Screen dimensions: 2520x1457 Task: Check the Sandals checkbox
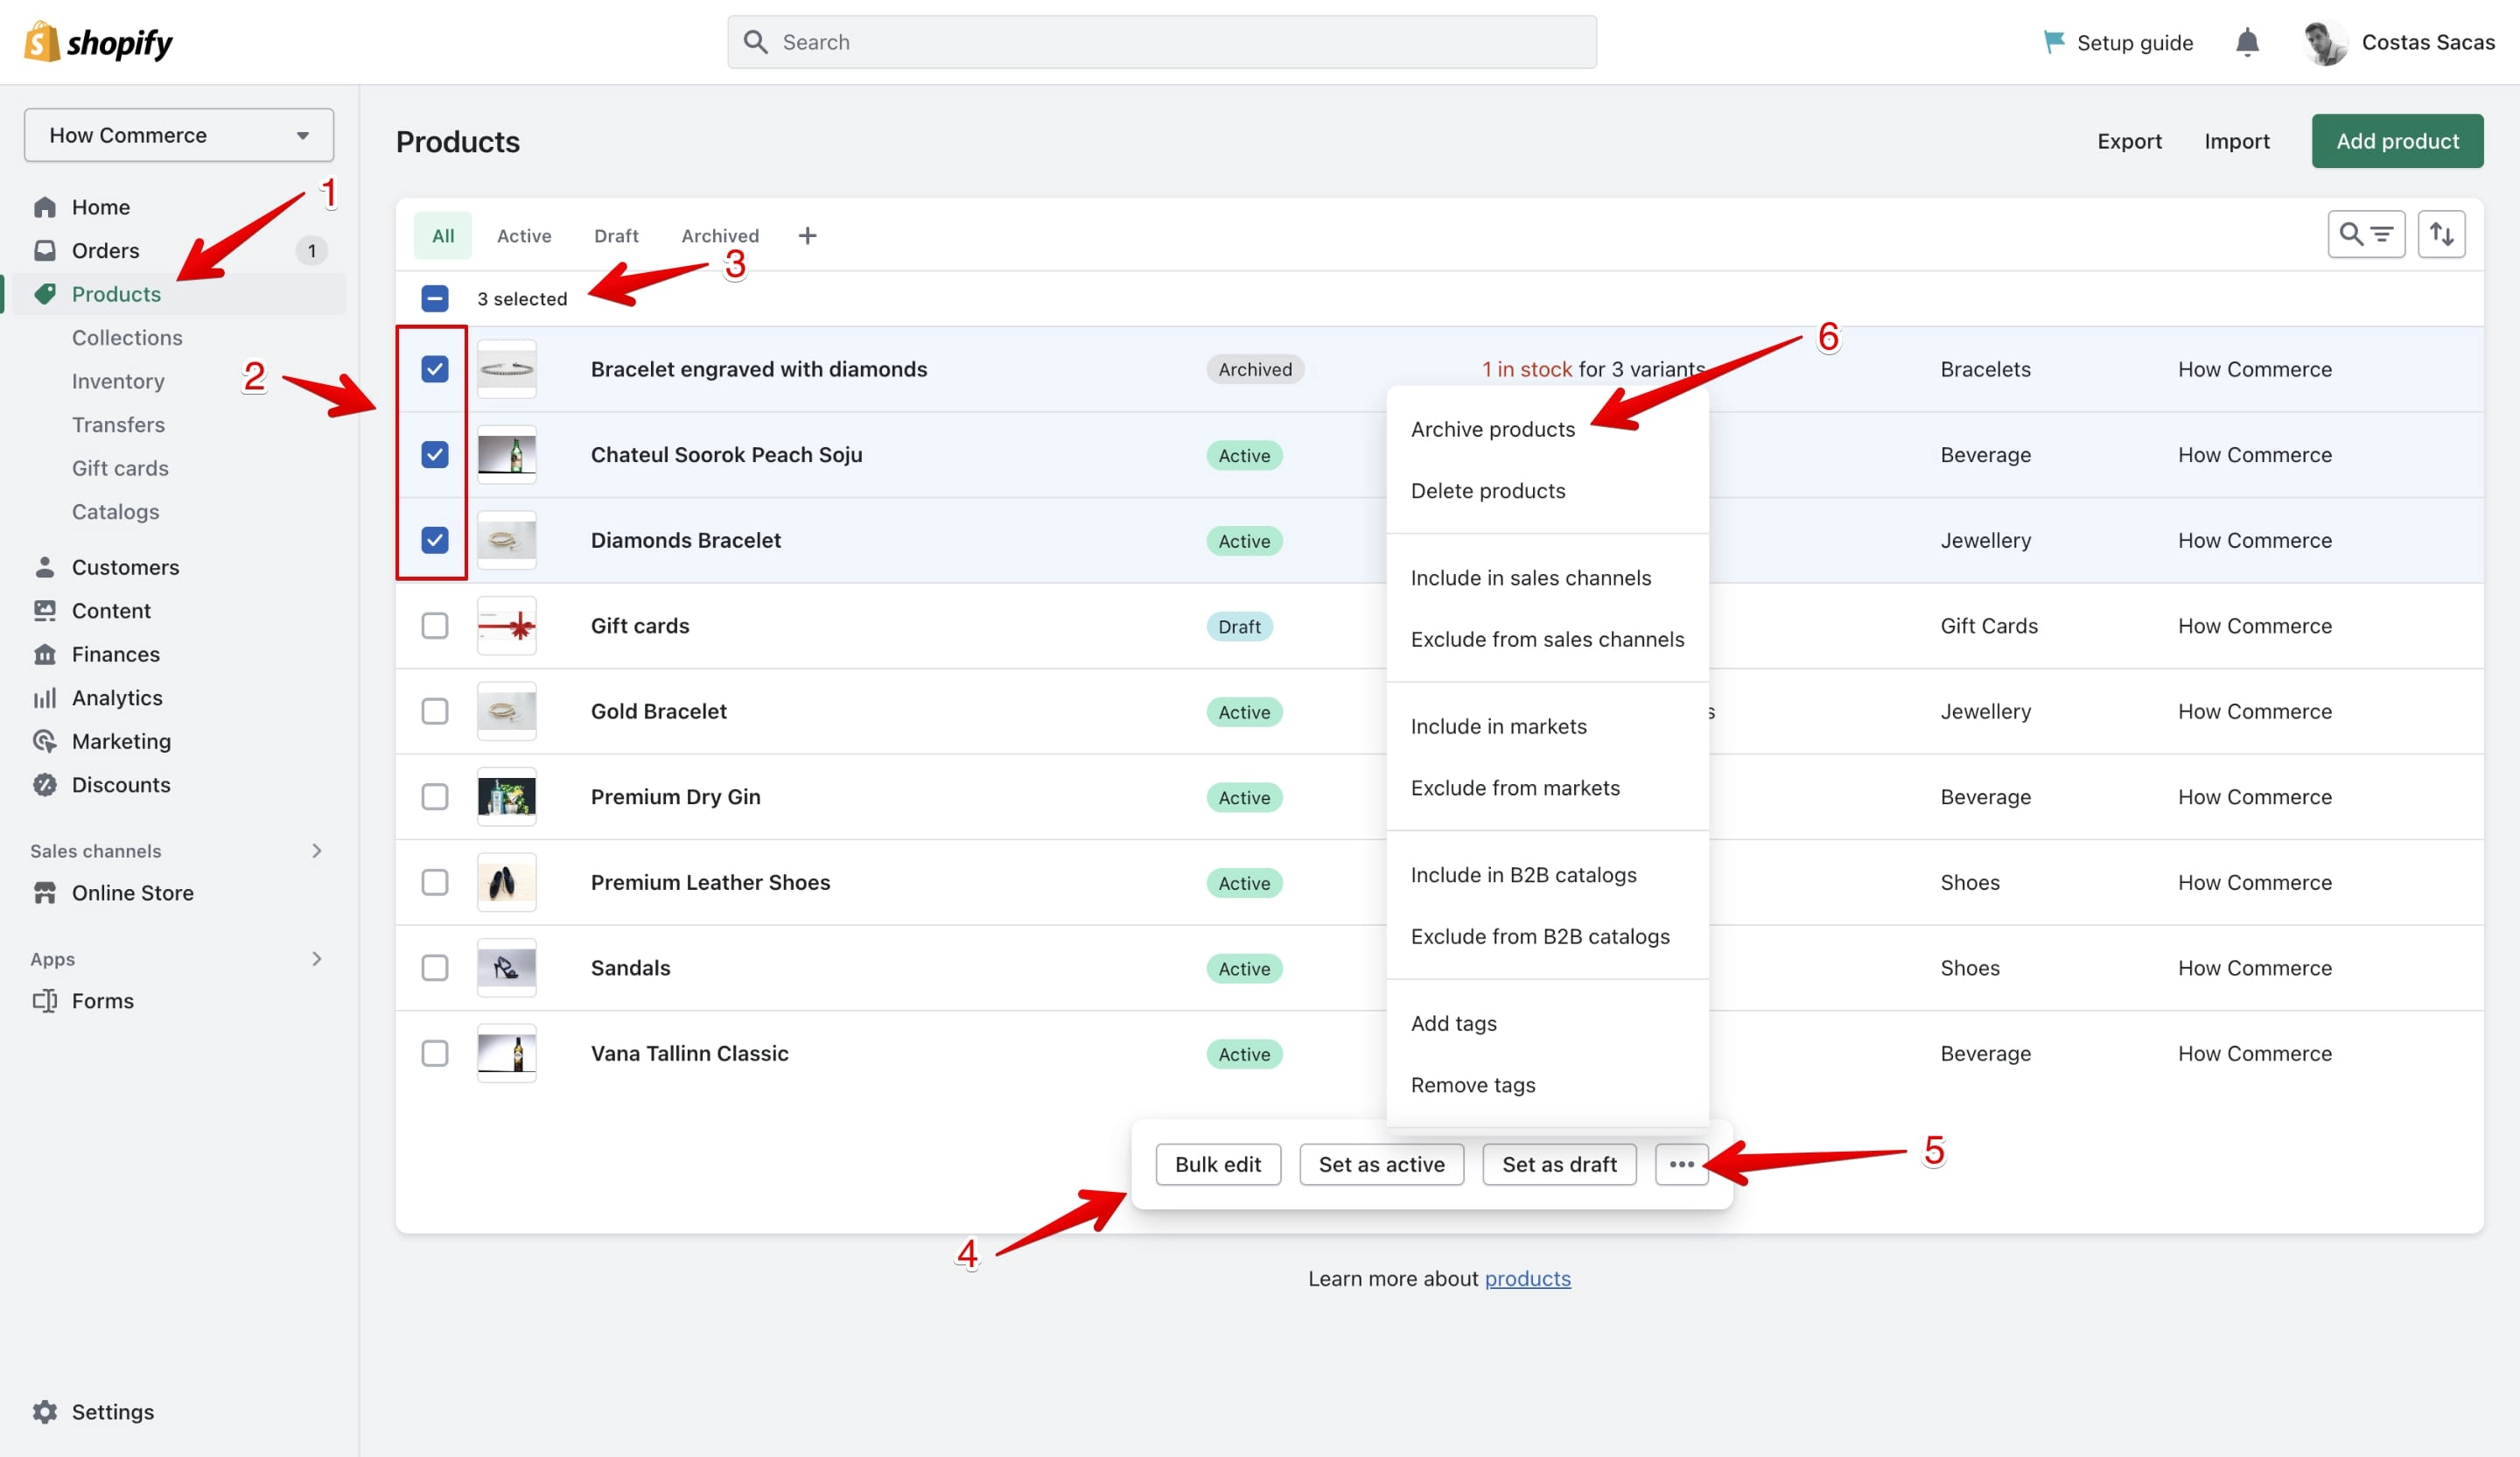coord(434,968)
